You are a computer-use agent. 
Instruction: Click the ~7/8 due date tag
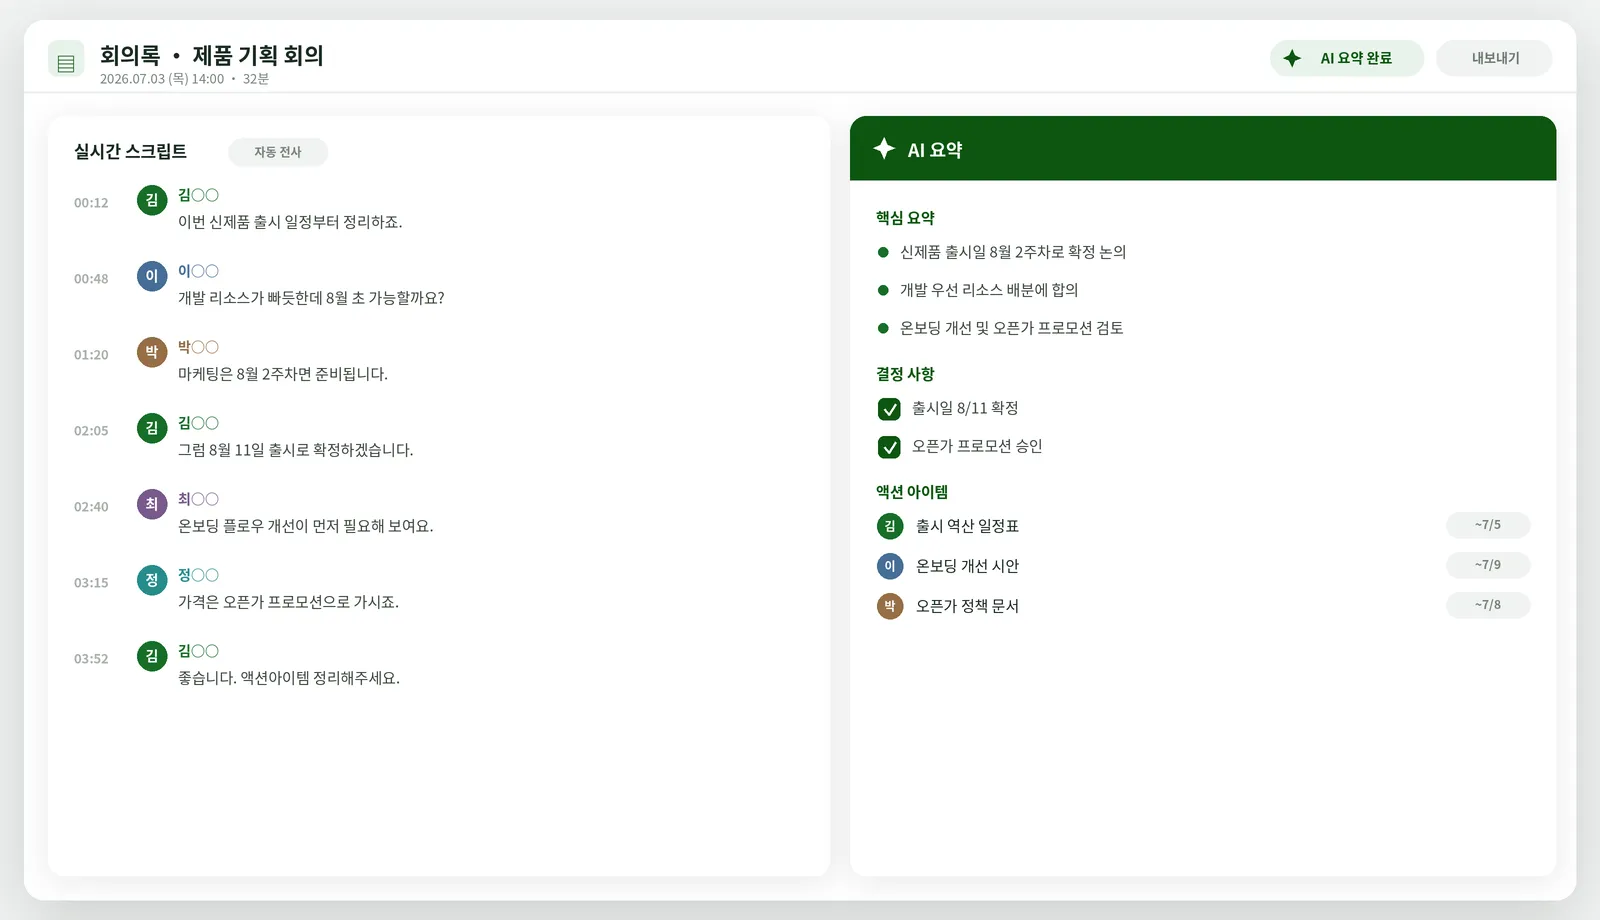coord(1488,605)
